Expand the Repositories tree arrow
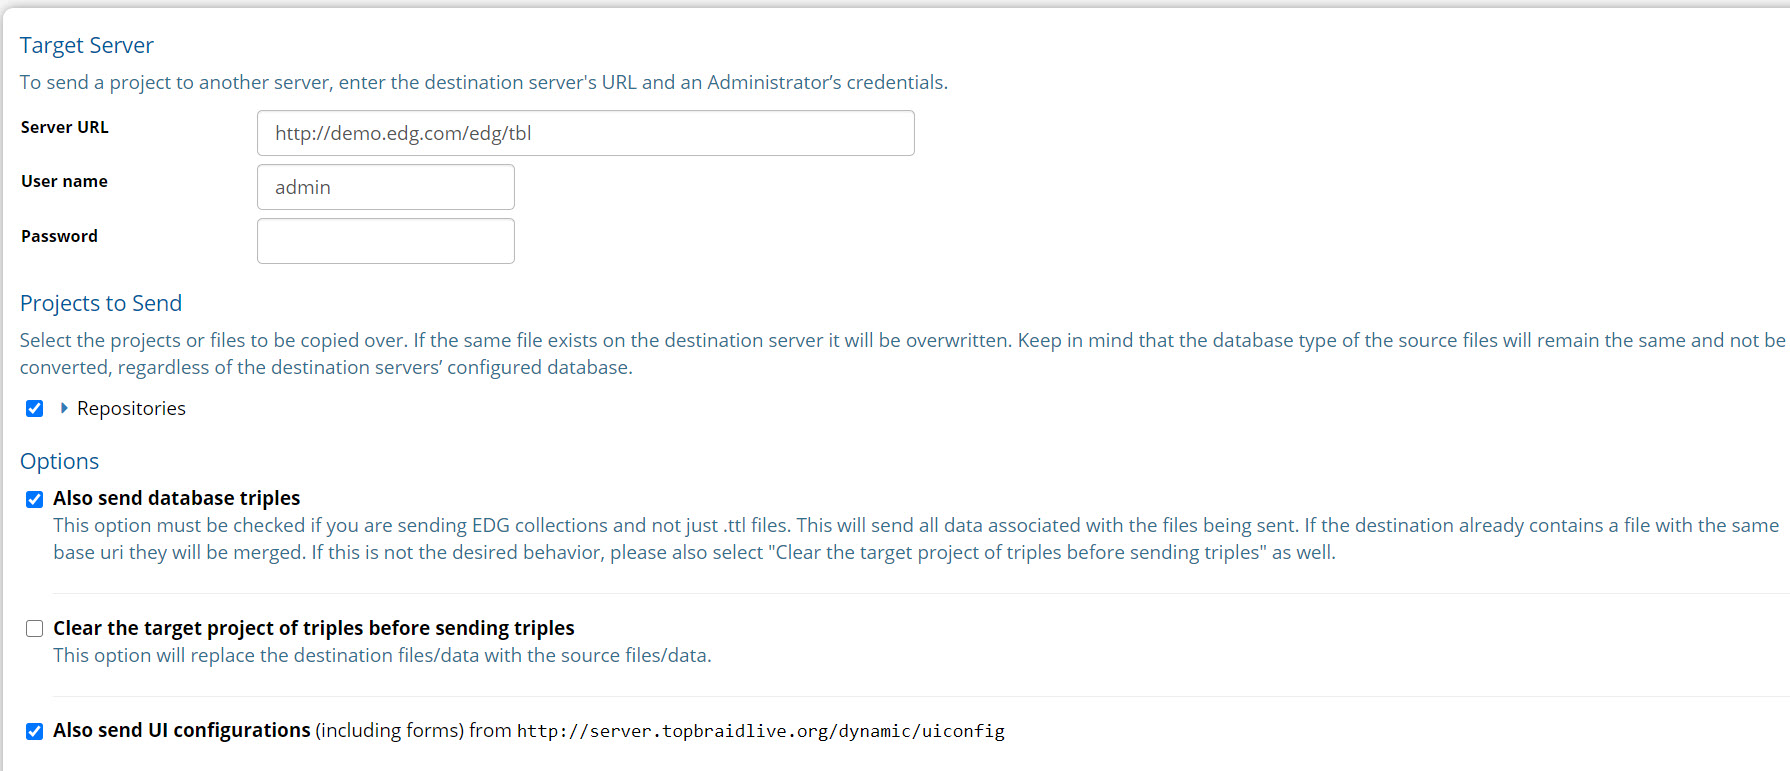The image size is (1790, 771). pos(64,408)
